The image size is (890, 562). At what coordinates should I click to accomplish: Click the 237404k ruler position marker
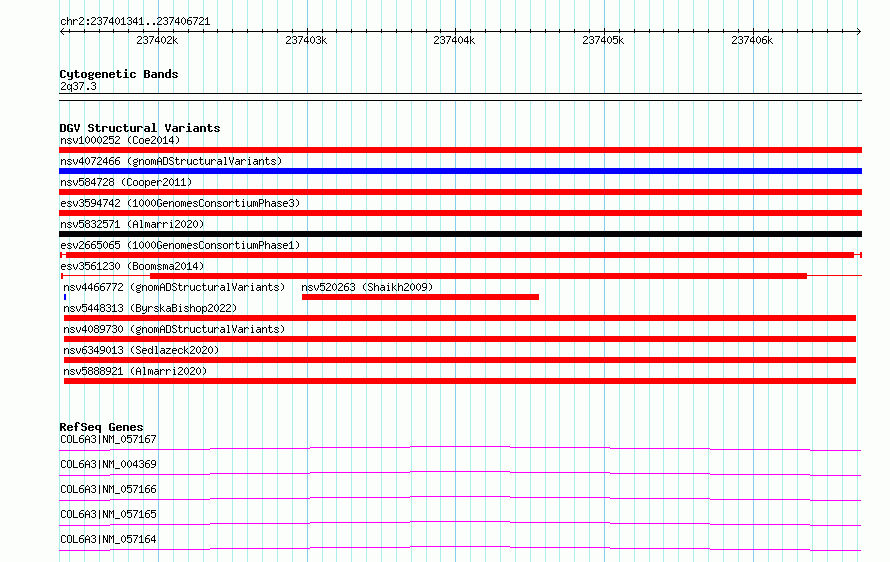(x=454, y=40)
